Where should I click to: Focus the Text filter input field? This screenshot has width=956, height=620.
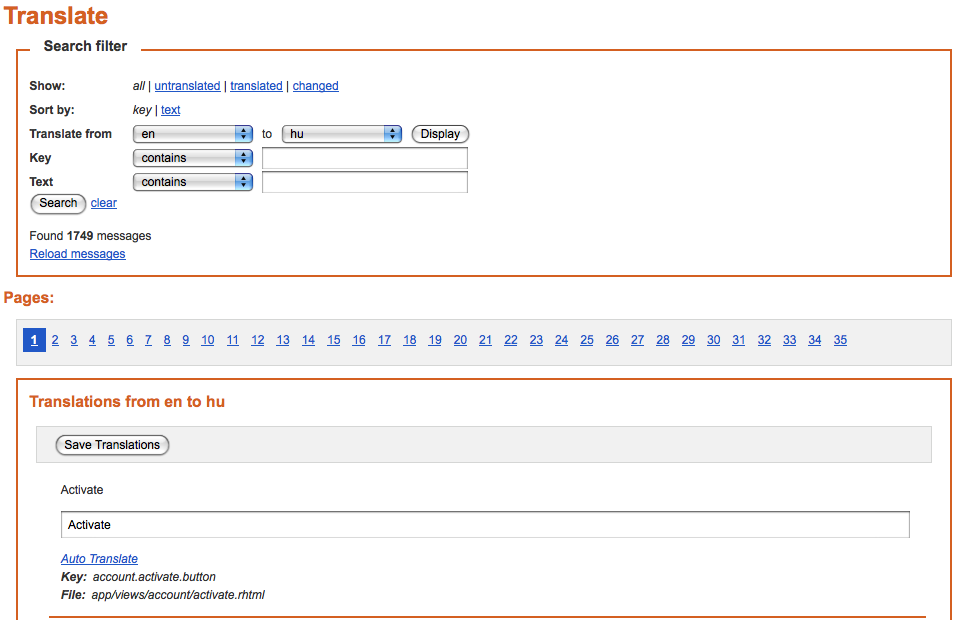pyautogui.click(x=365, y=182)
